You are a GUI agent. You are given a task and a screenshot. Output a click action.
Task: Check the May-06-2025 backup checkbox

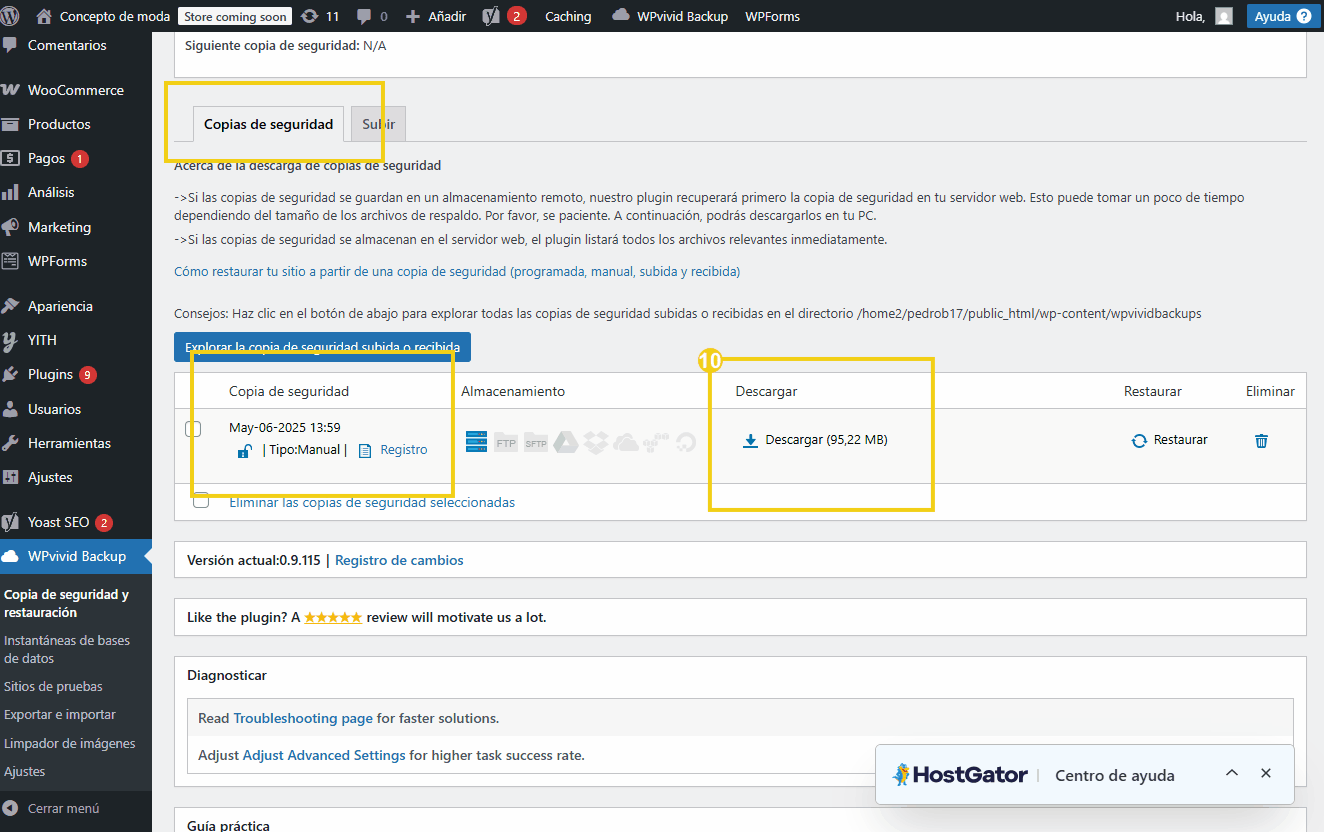tap(194, 429)
